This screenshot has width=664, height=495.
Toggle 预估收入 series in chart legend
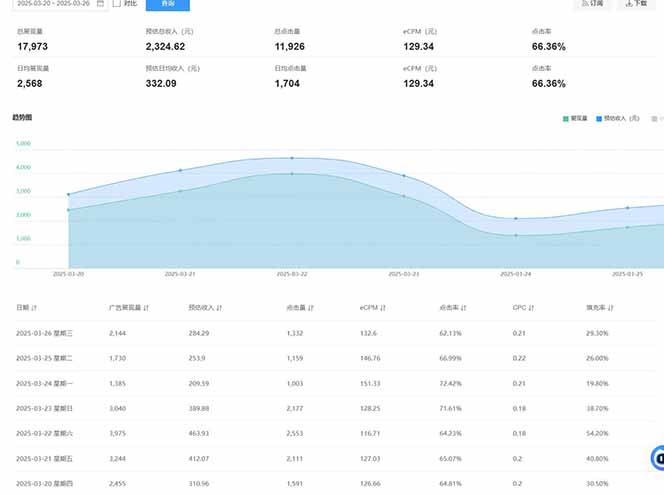click(614, 118)
